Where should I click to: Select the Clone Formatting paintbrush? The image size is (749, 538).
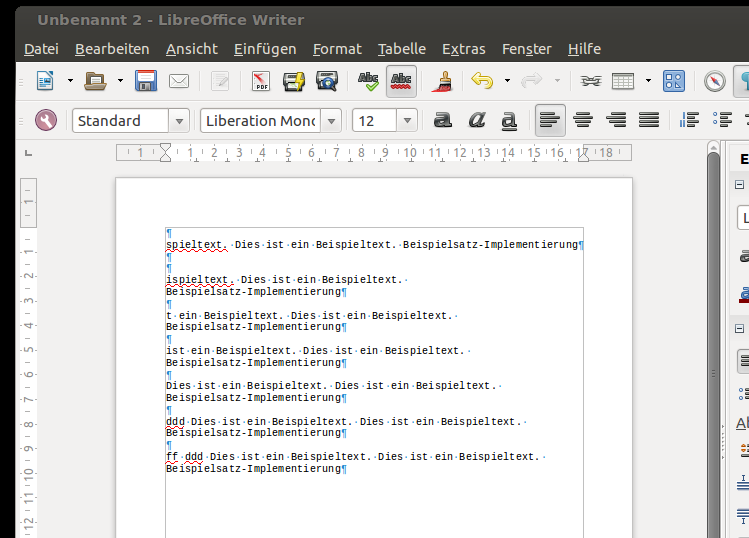click(442, 81)
